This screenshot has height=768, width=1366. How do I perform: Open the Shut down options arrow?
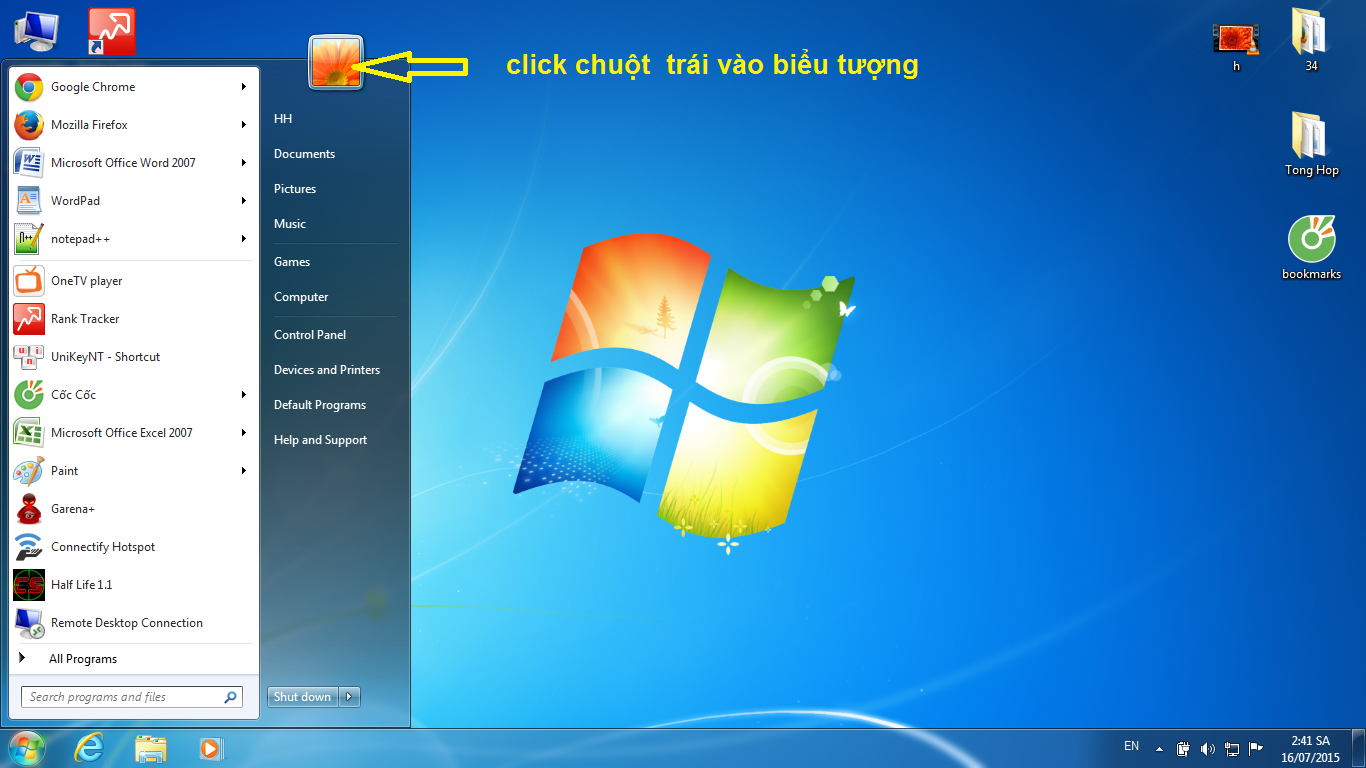[x=349, y=697]
